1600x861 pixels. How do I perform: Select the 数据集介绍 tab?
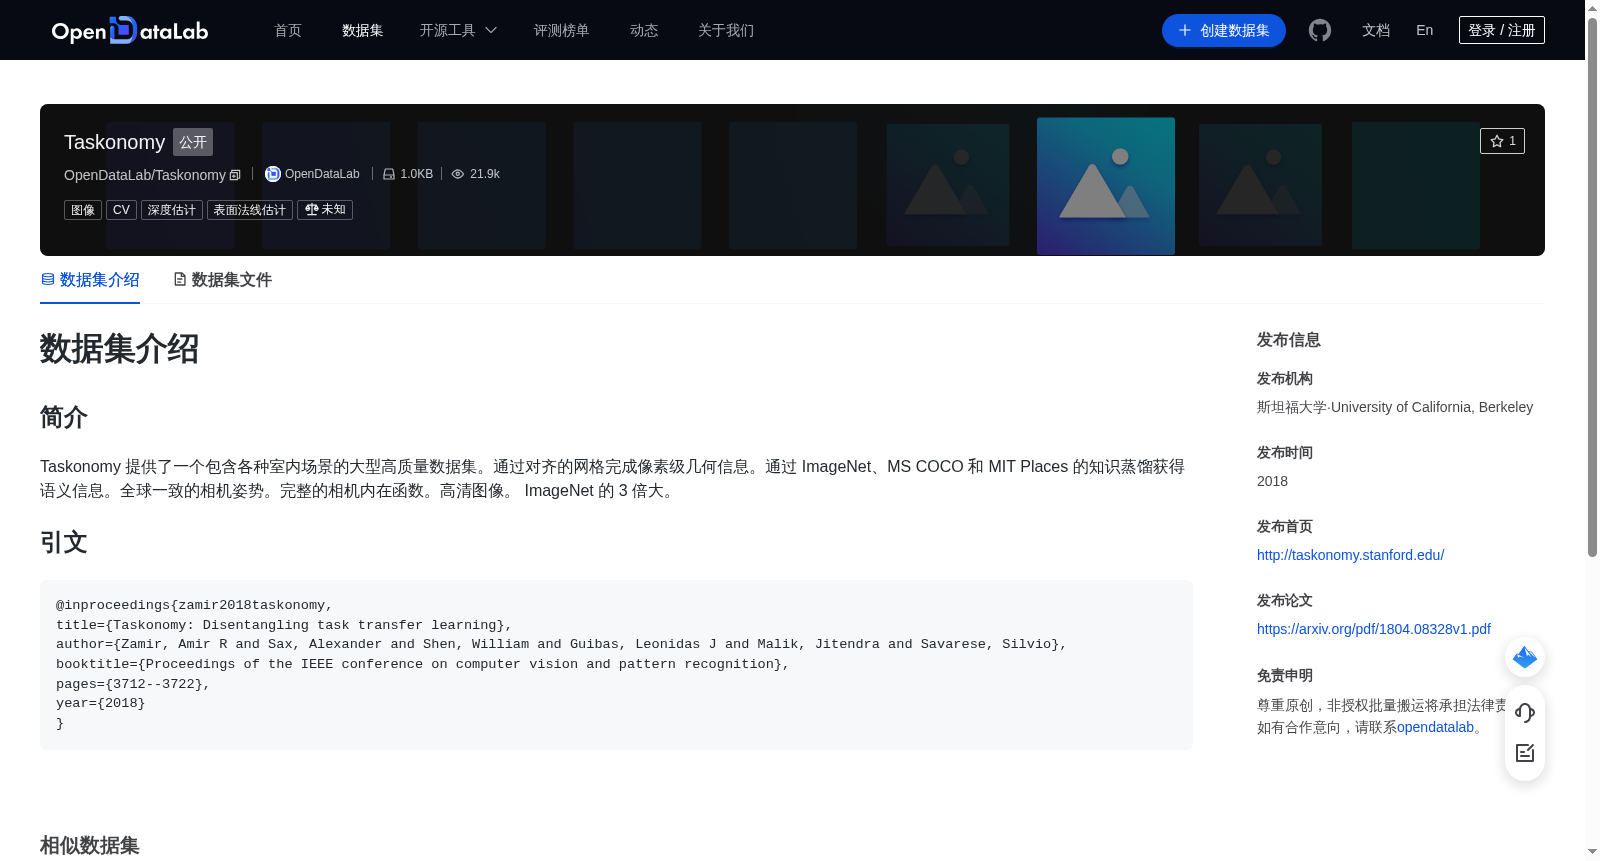(x=90, y=280)
